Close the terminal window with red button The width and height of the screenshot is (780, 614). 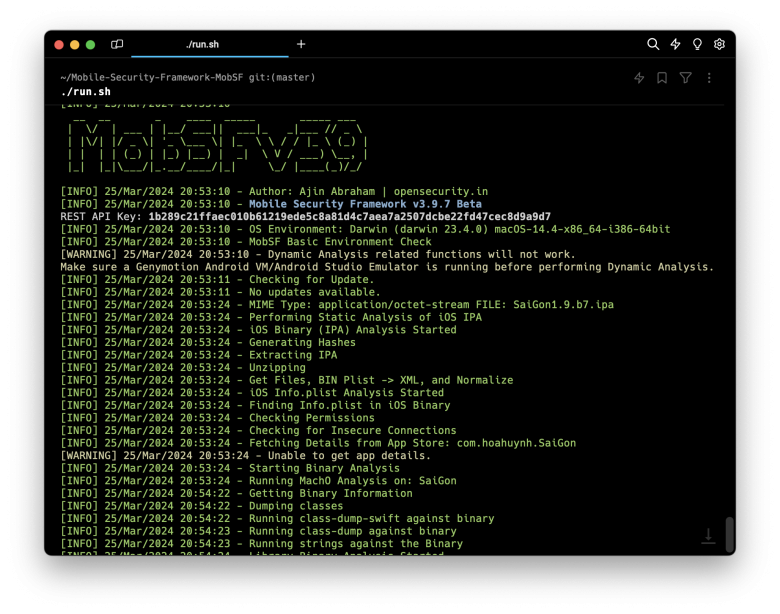click(x=59, y=45)
